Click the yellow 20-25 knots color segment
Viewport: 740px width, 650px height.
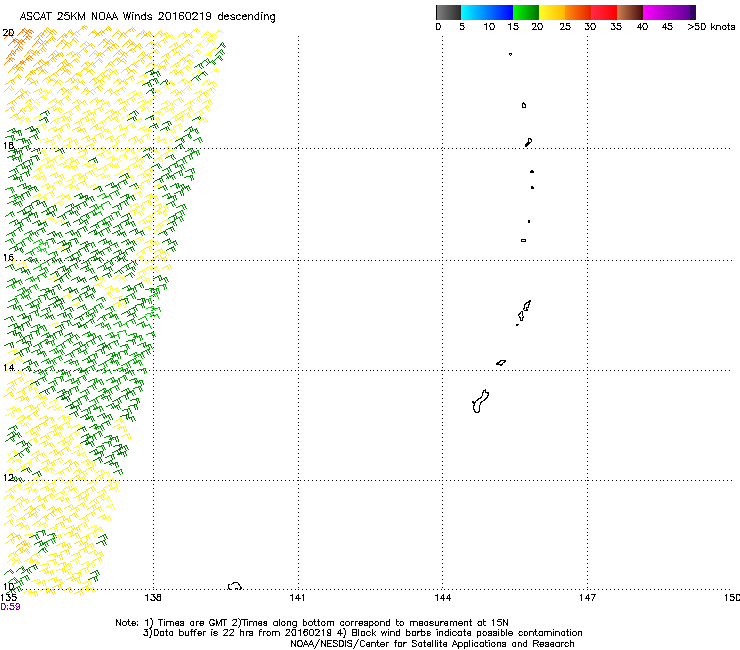coord(552,12)
